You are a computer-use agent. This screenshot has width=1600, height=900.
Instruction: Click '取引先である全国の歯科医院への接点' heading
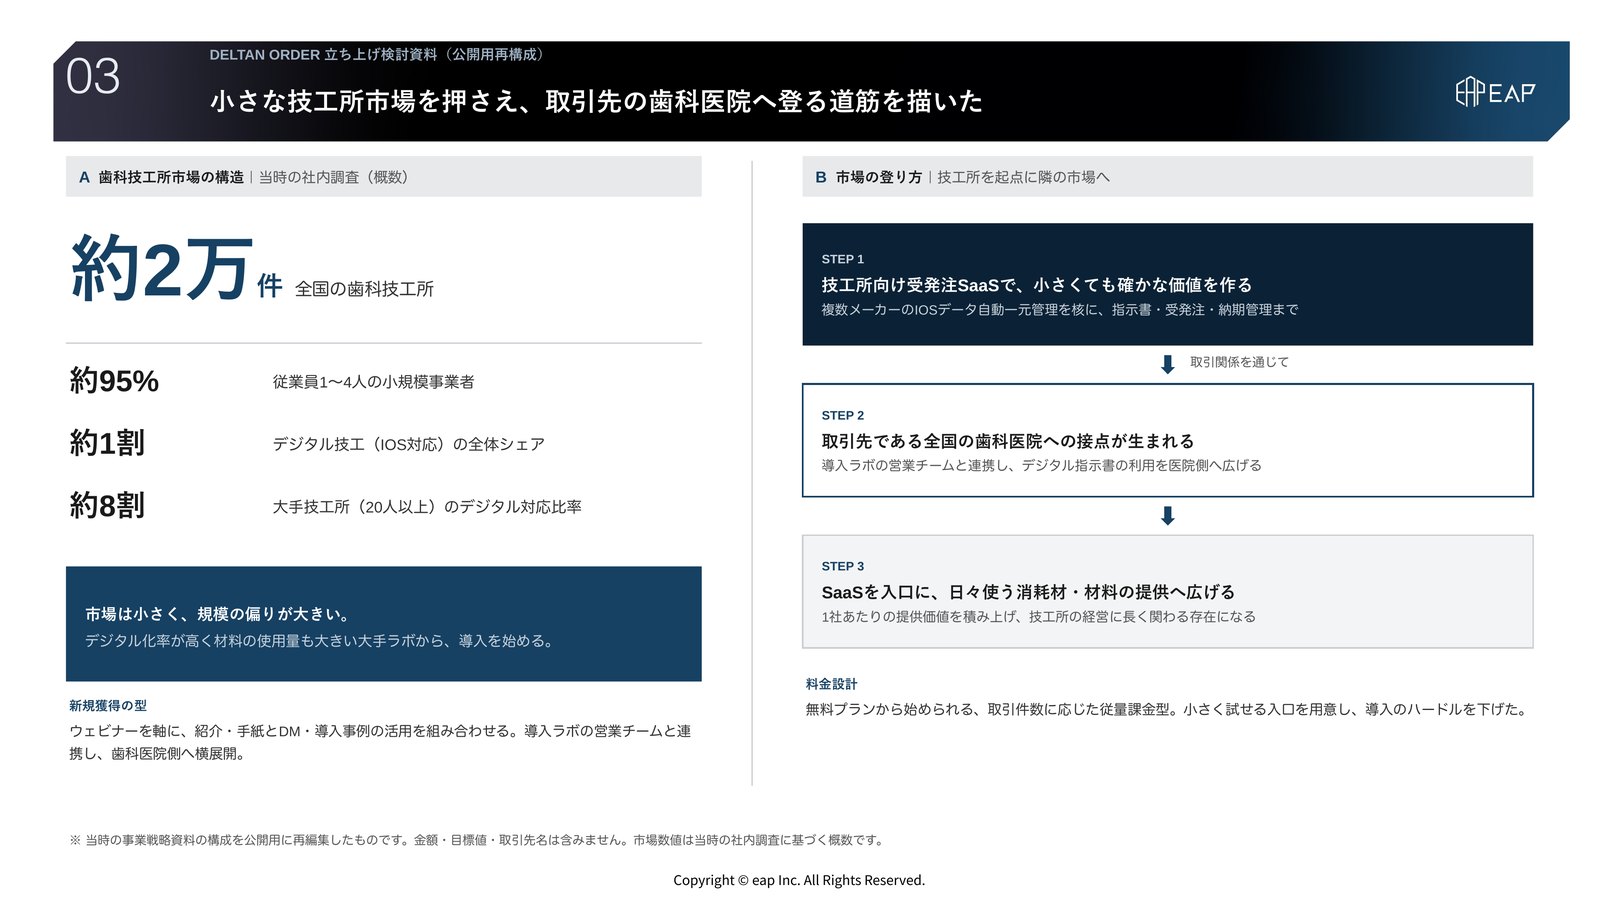(x=1008, y=441)
